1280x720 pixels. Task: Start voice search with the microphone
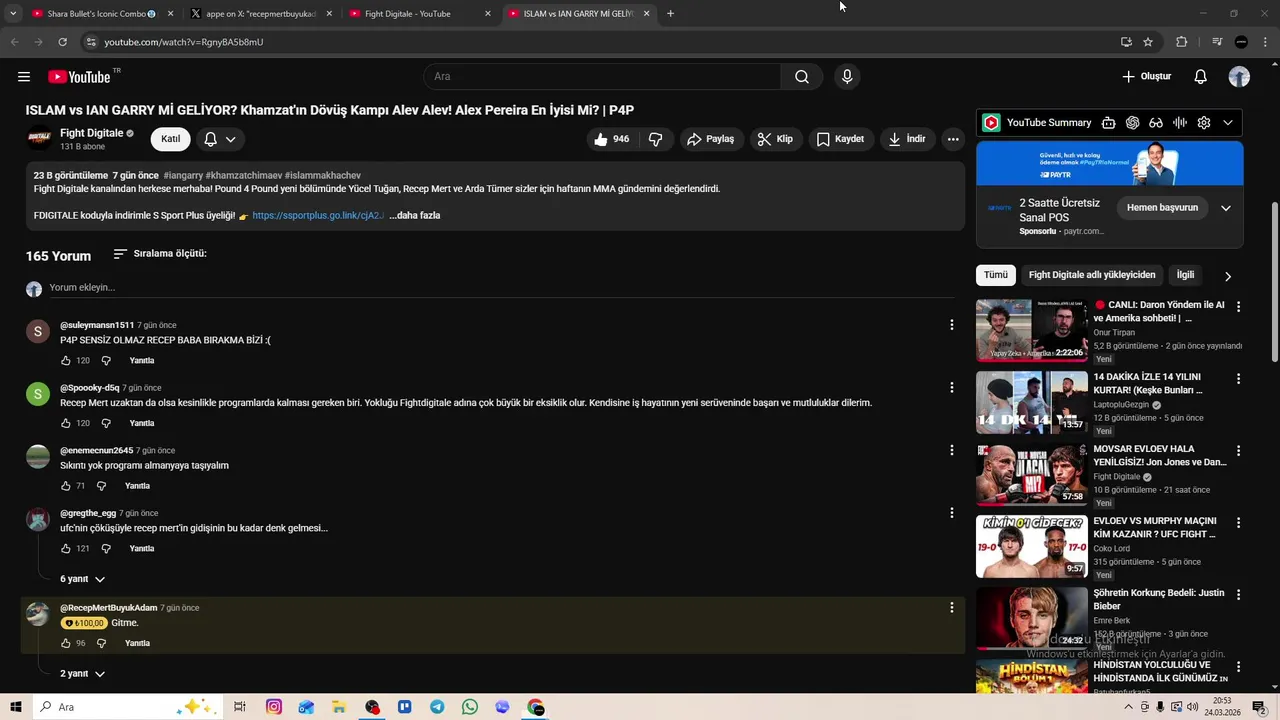tap(847, 77)
